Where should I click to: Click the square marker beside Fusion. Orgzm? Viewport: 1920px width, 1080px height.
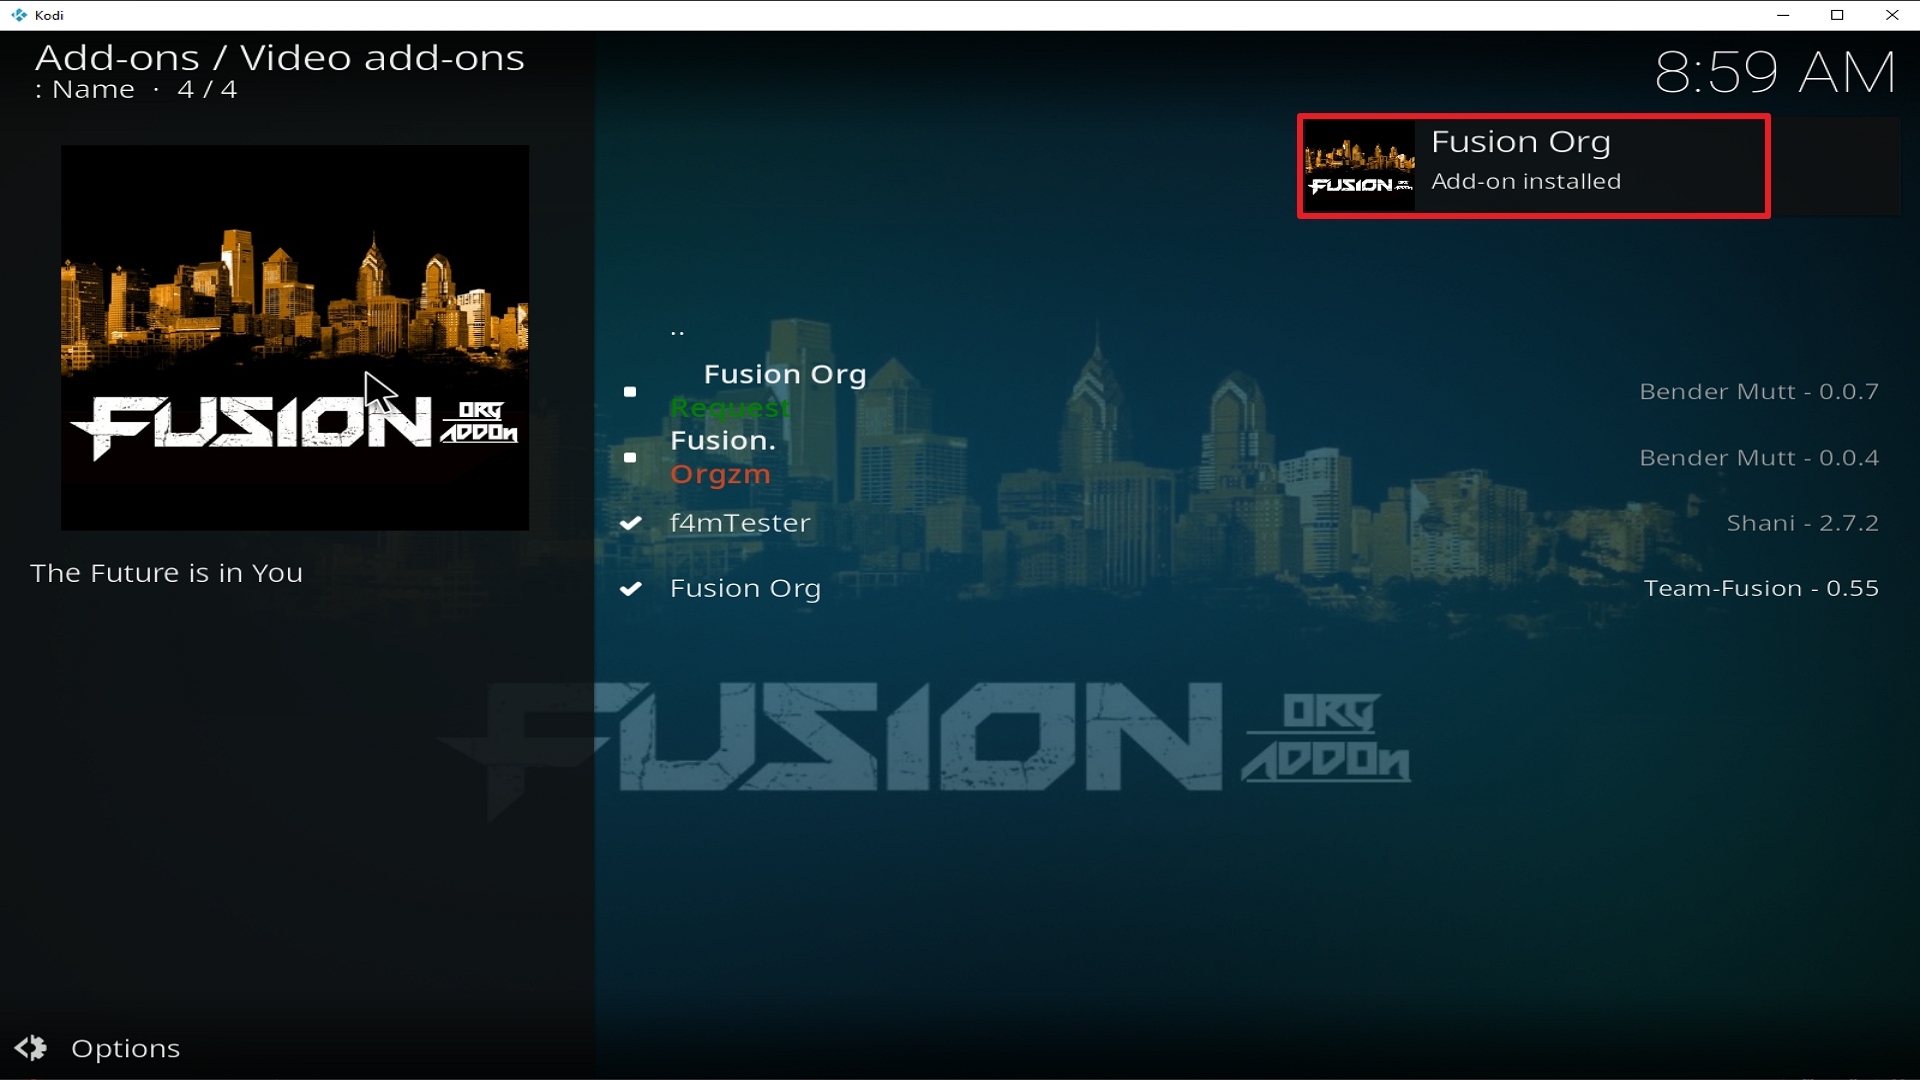630,458
